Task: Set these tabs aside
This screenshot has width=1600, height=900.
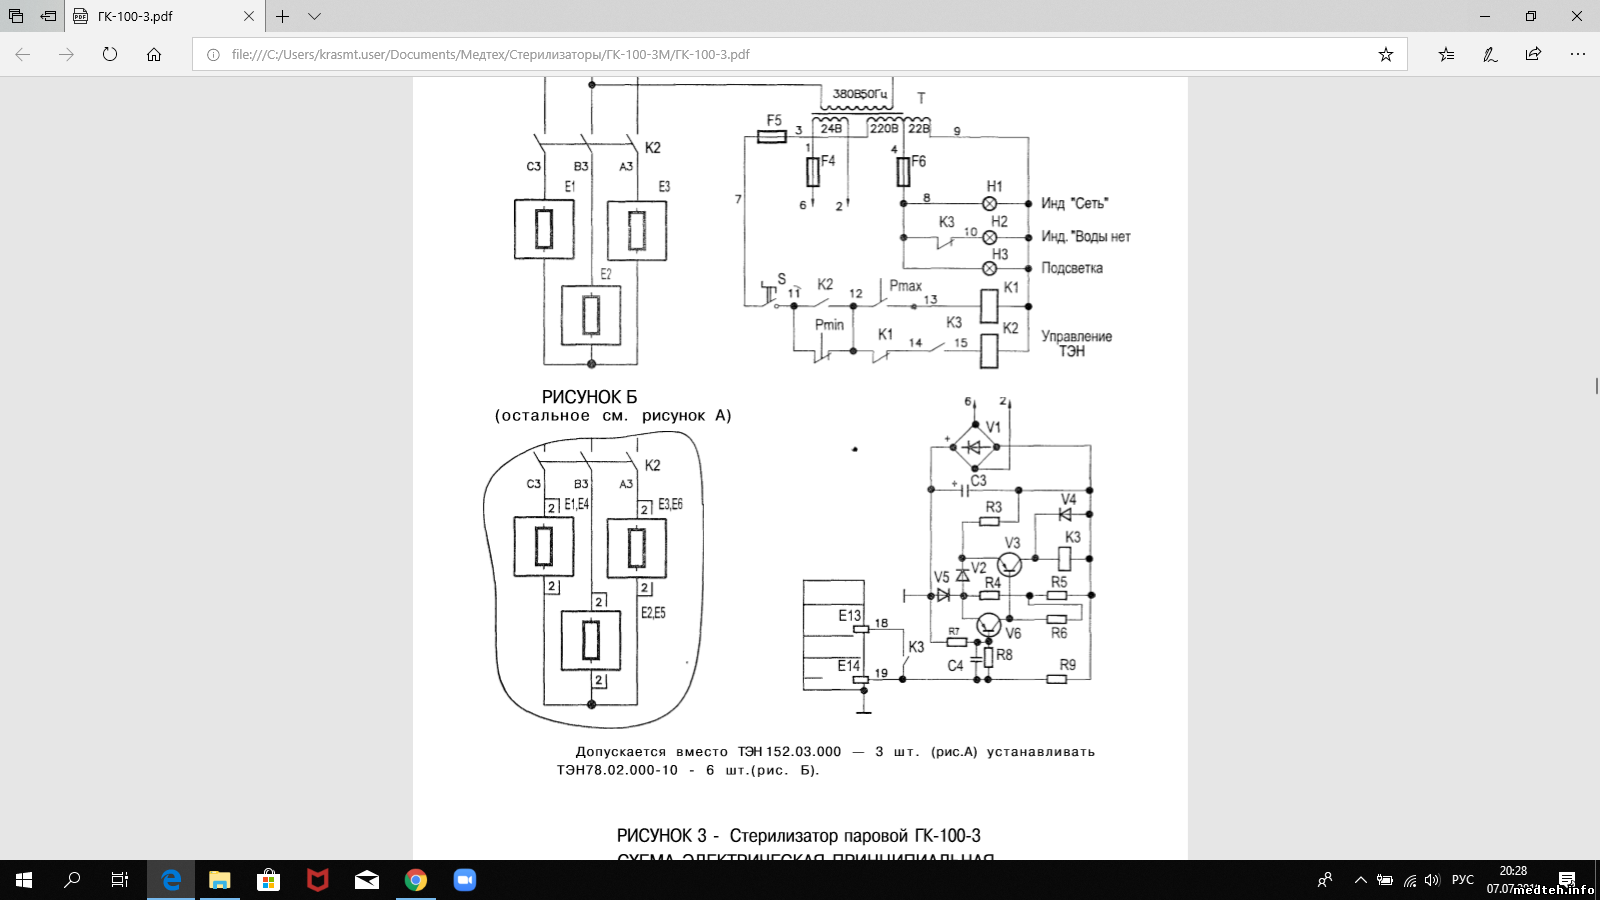Action: (x=48, y=16)
